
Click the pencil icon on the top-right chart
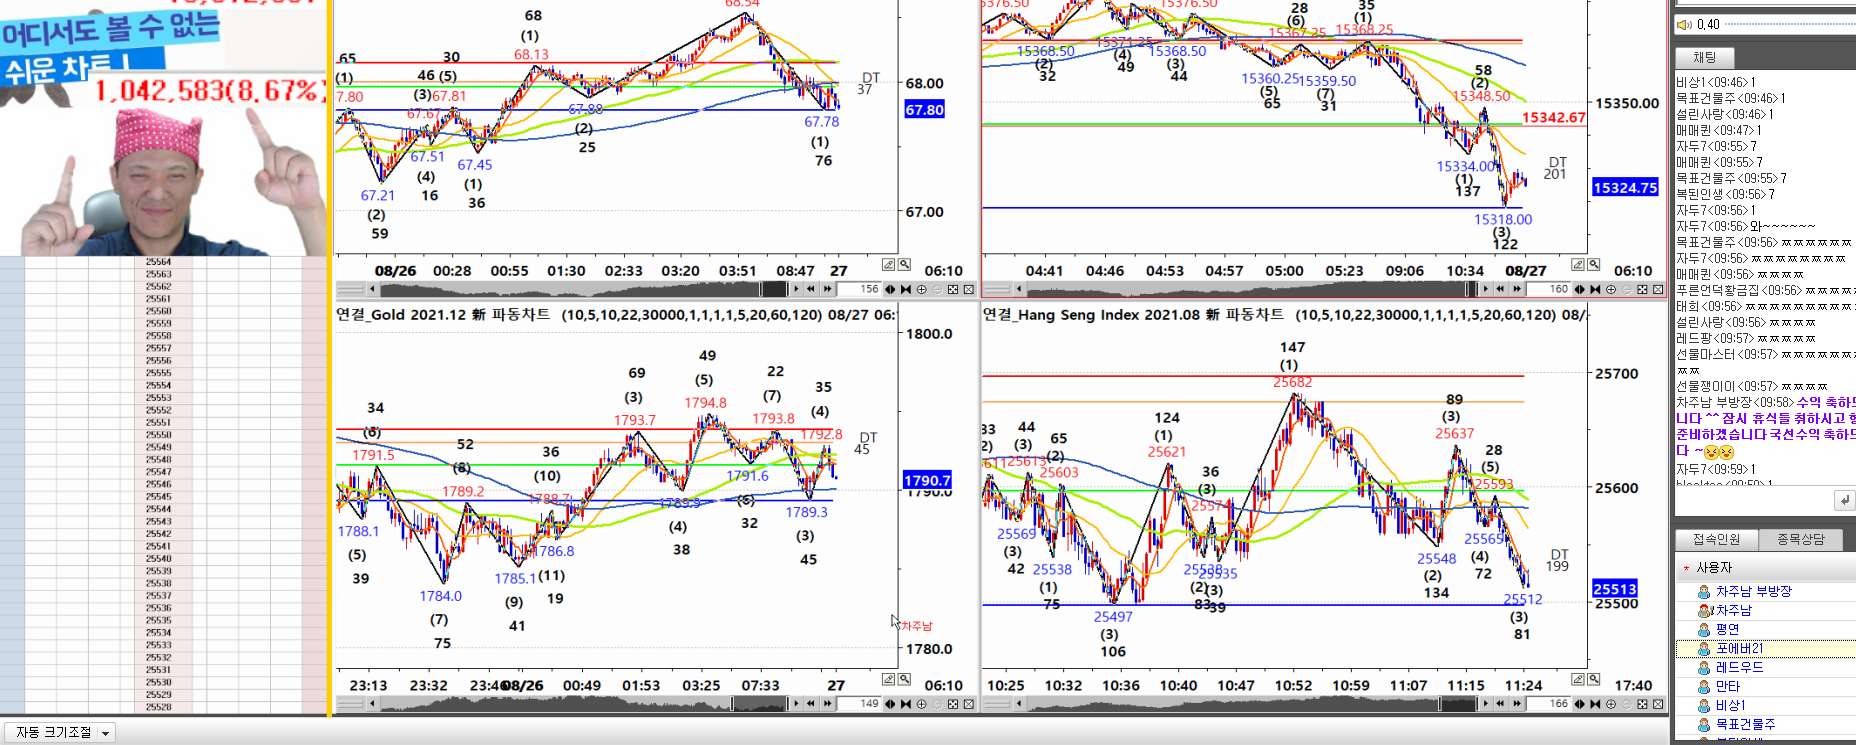[1578, 264]
